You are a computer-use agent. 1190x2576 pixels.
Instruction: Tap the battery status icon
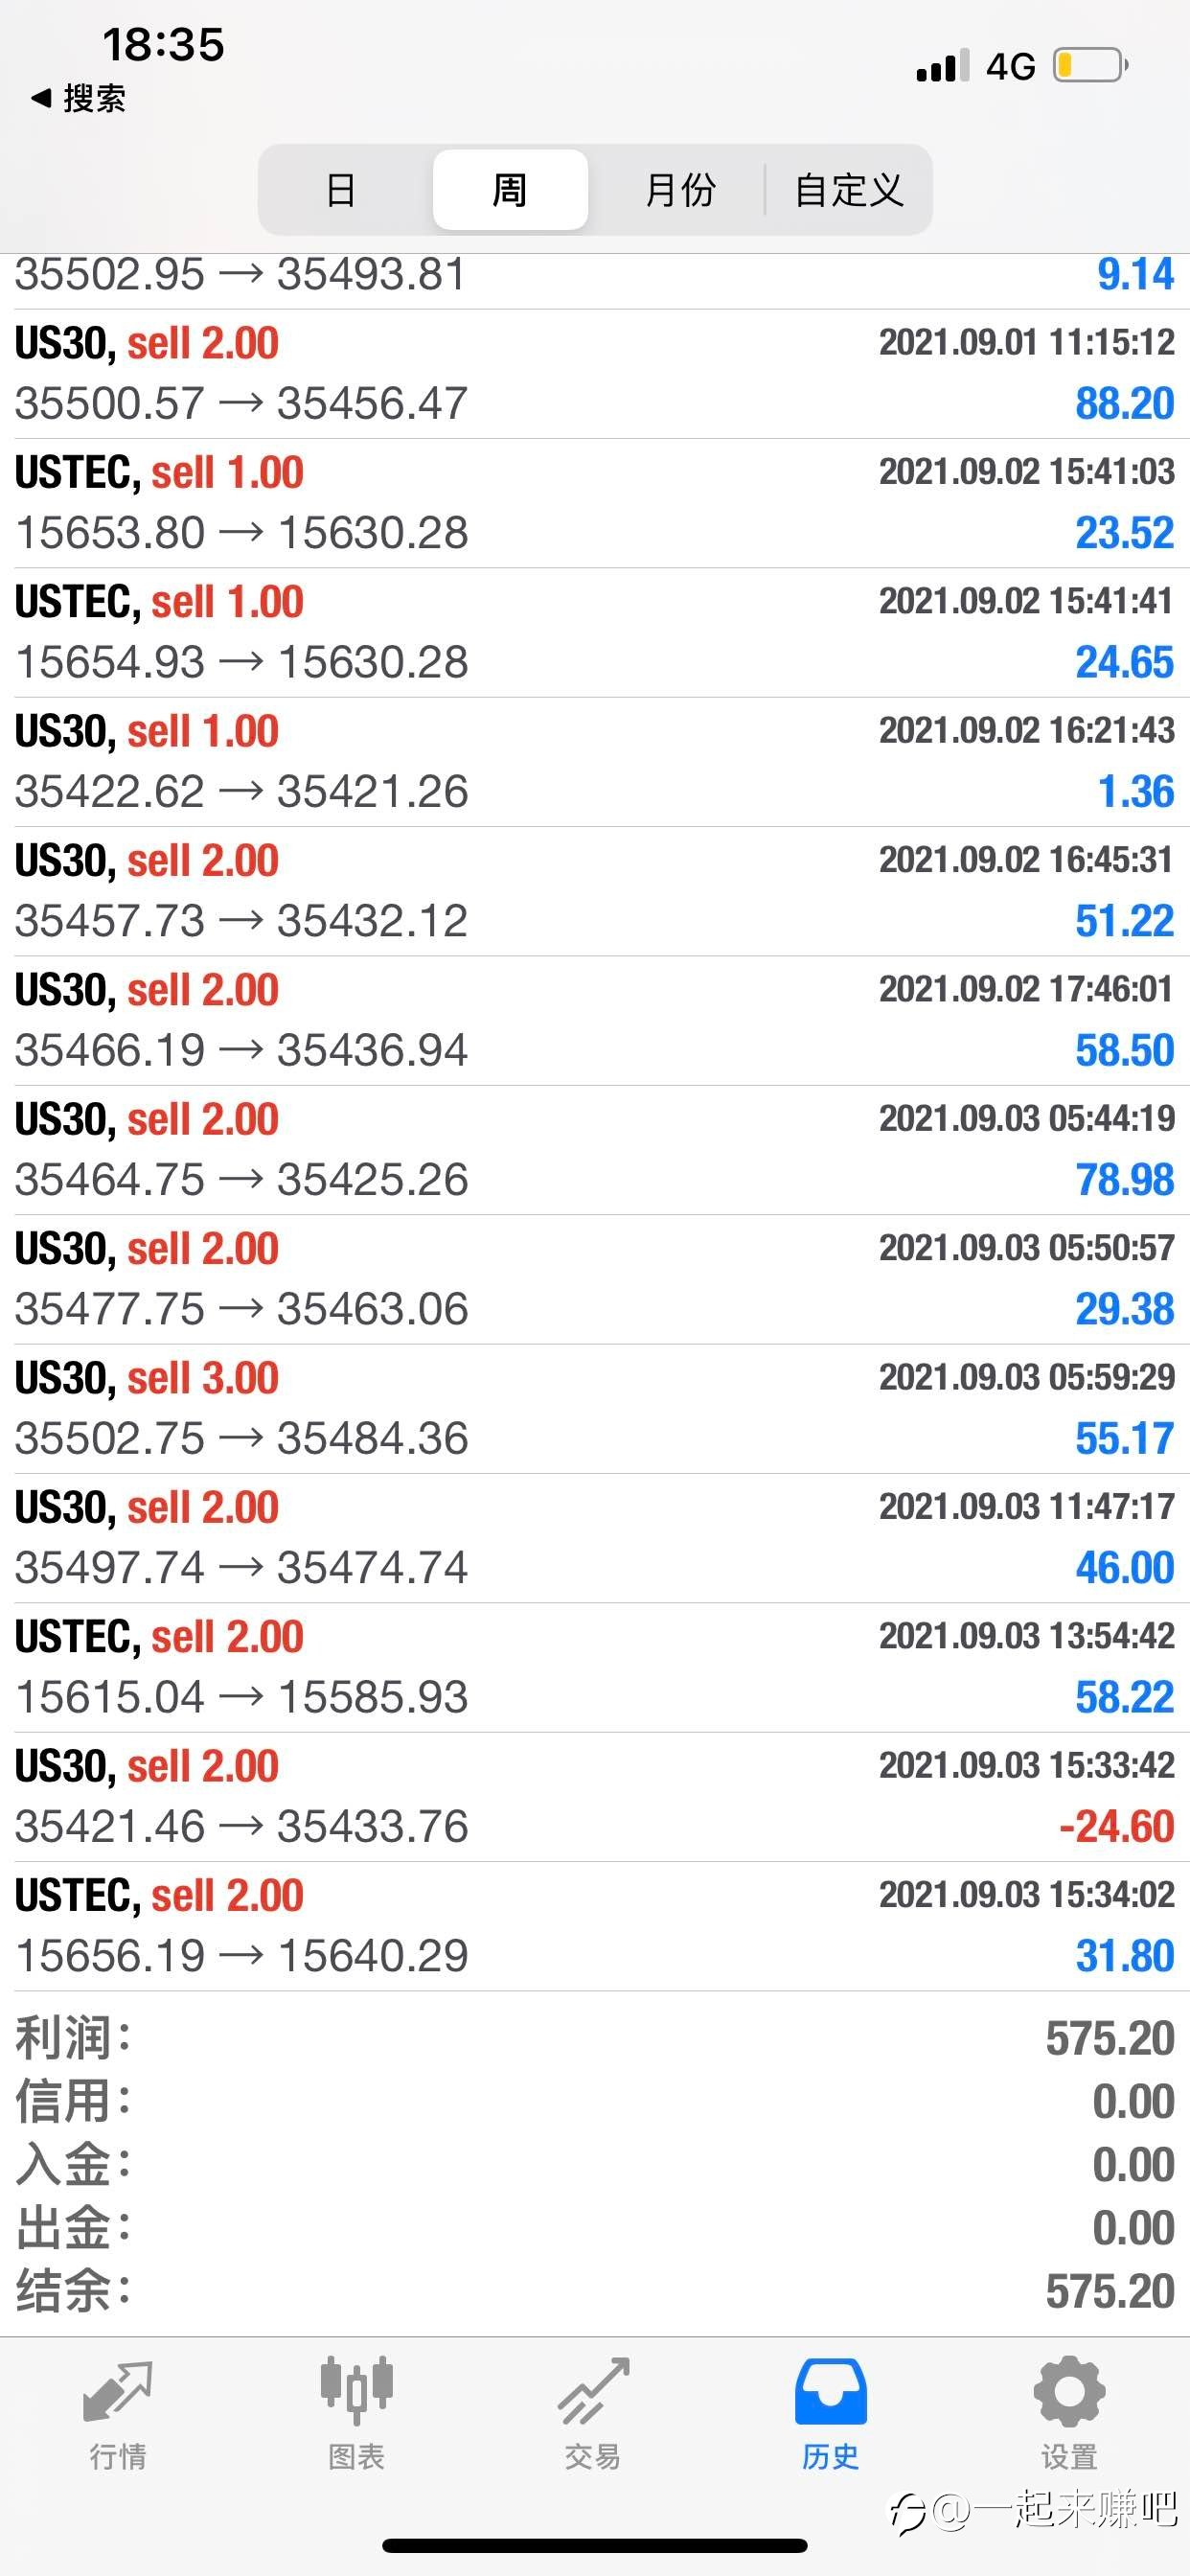click(1091, 66)
